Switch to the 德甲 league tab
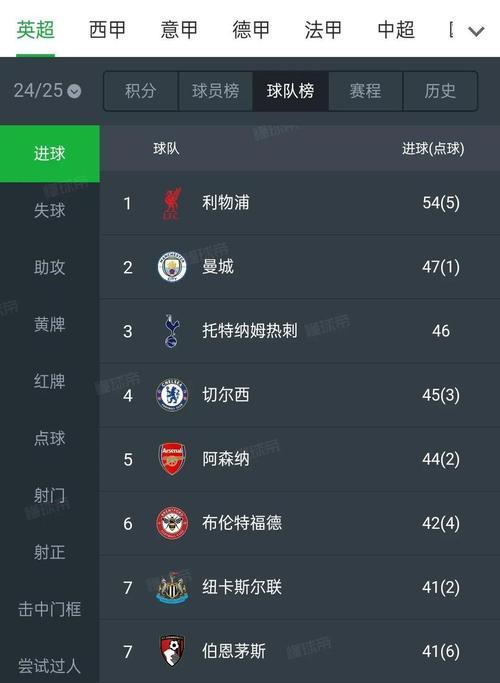 tap(251, 30)
